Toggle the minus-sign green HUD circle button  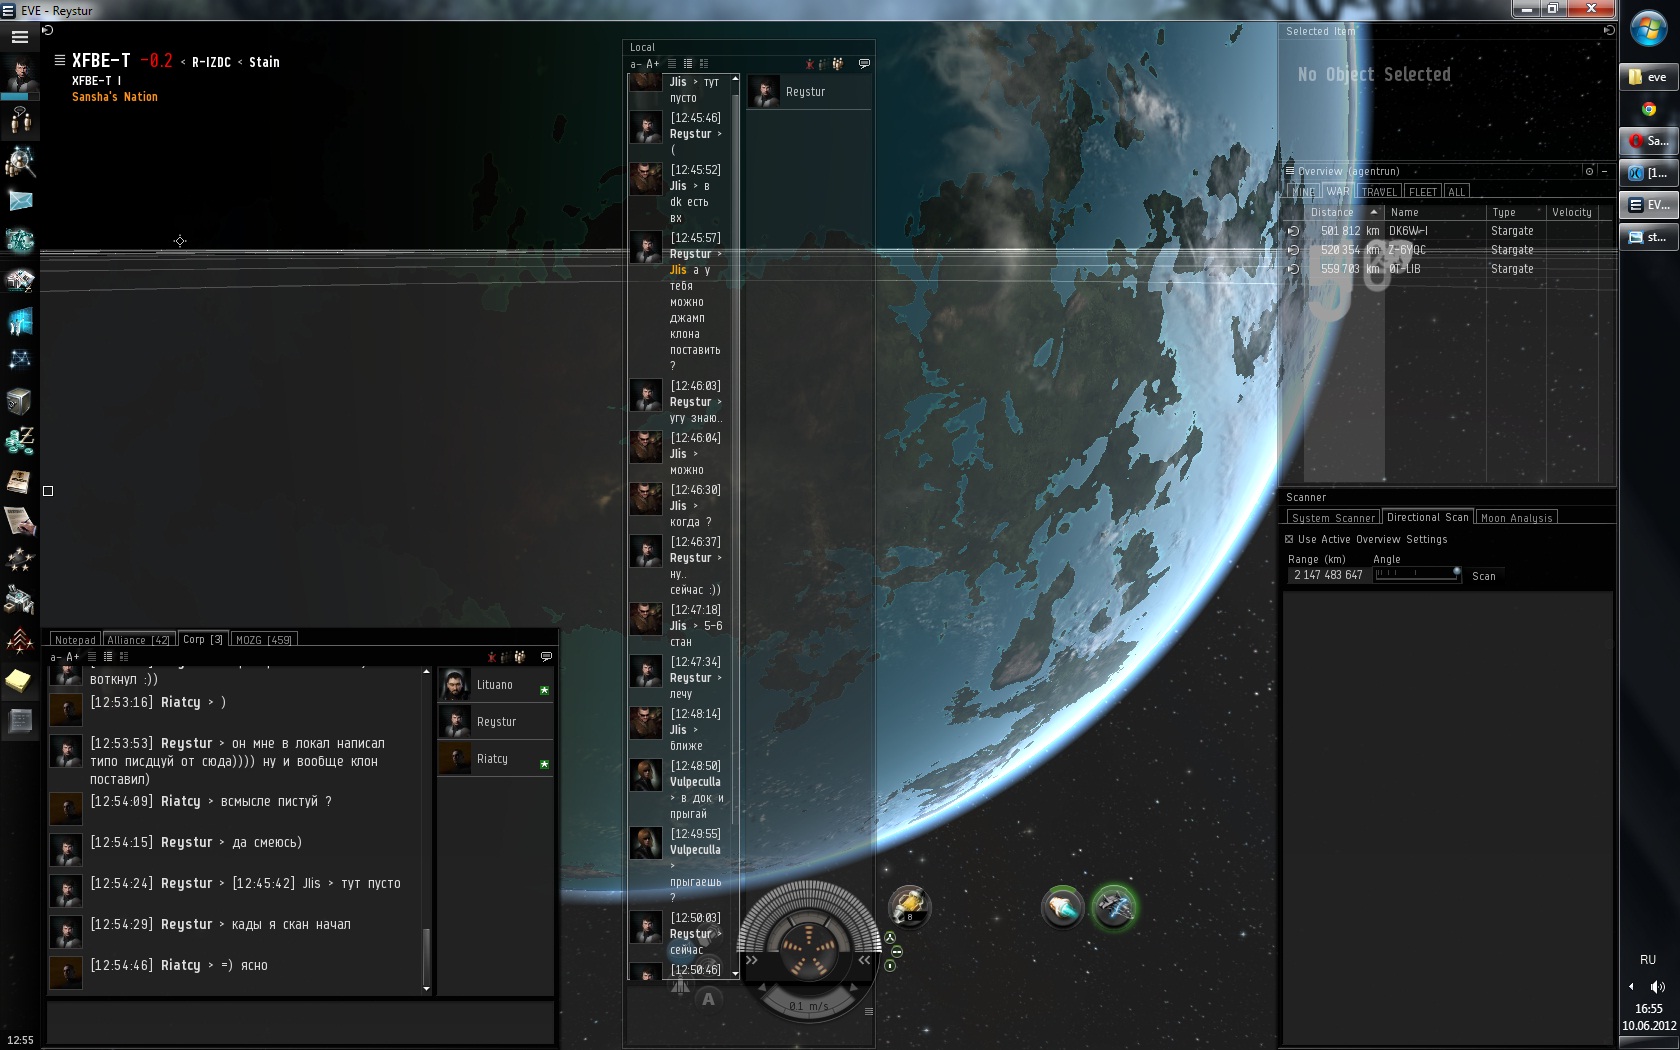click(897, 951)
